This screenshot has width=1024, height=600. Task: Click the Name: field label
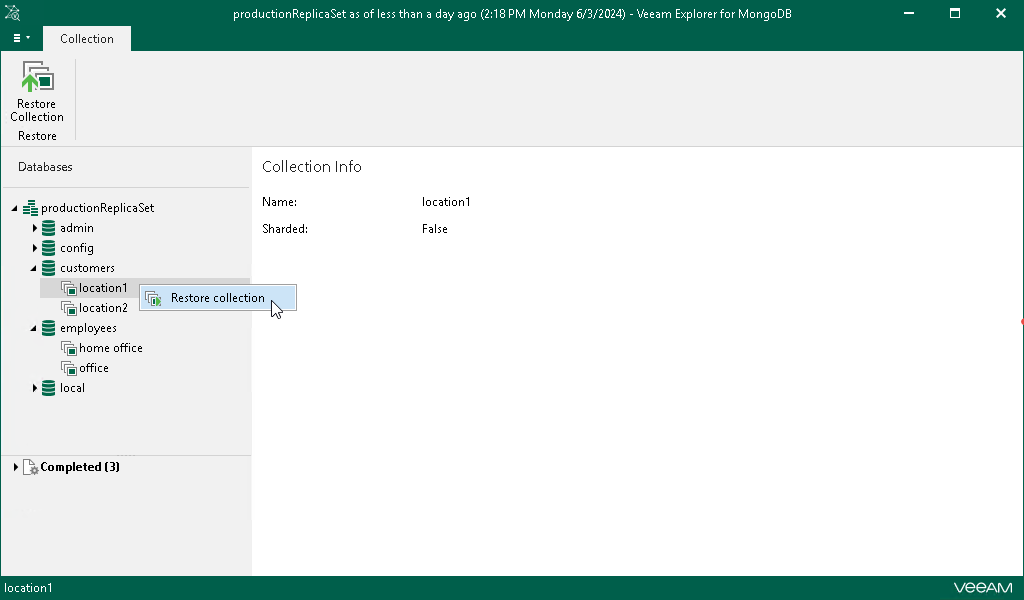[280, 202]
